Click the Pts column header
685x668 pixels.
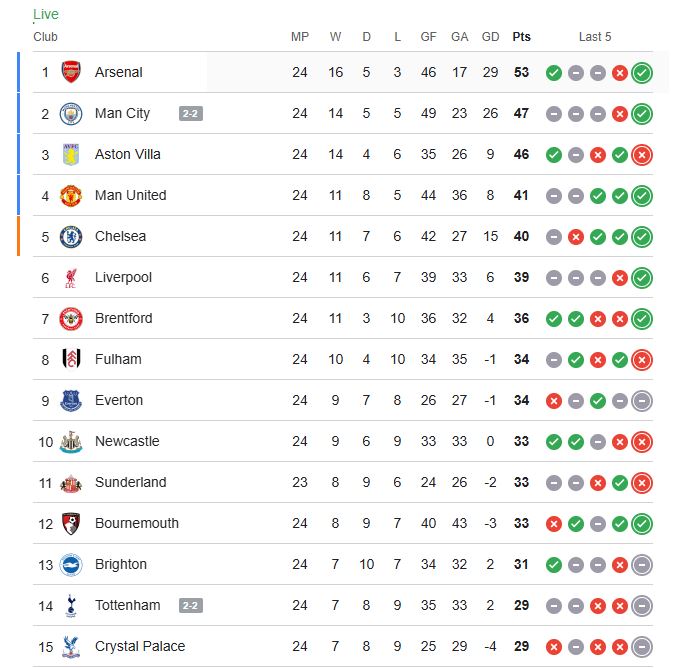coord(521,37)
